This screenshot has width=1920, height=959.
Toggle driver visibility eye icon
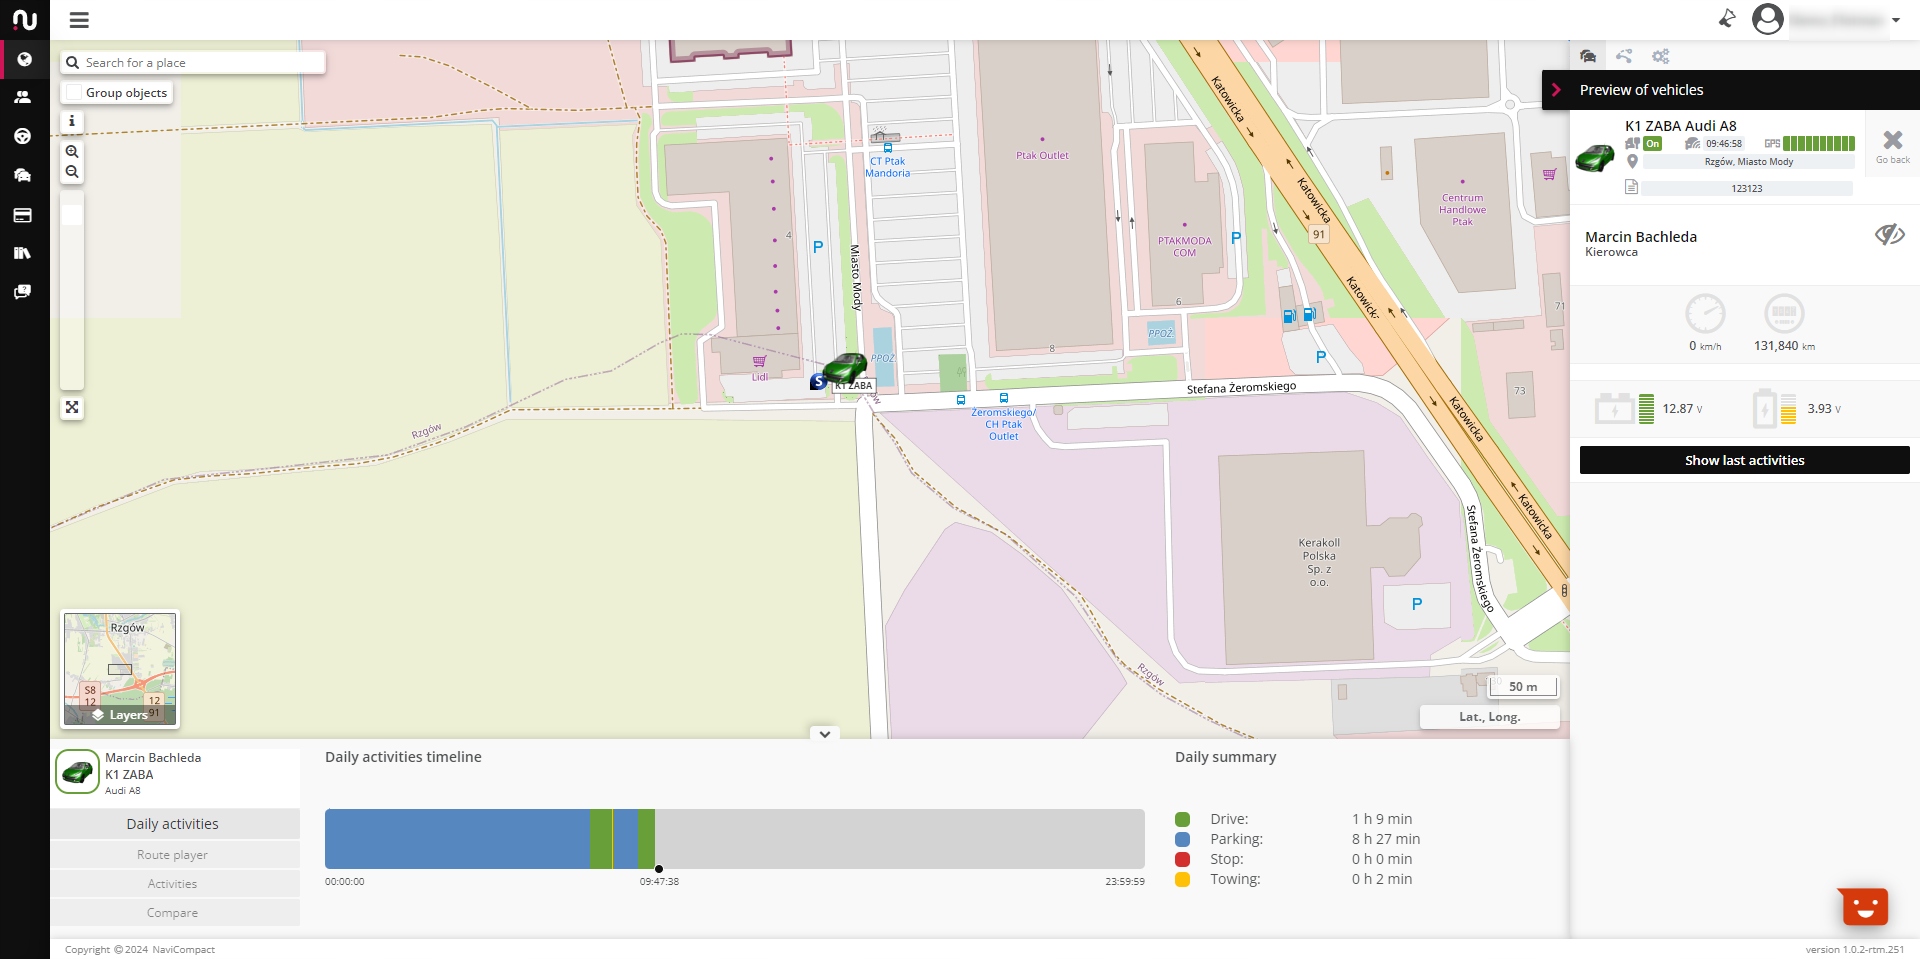click(x=1889, y=235)
